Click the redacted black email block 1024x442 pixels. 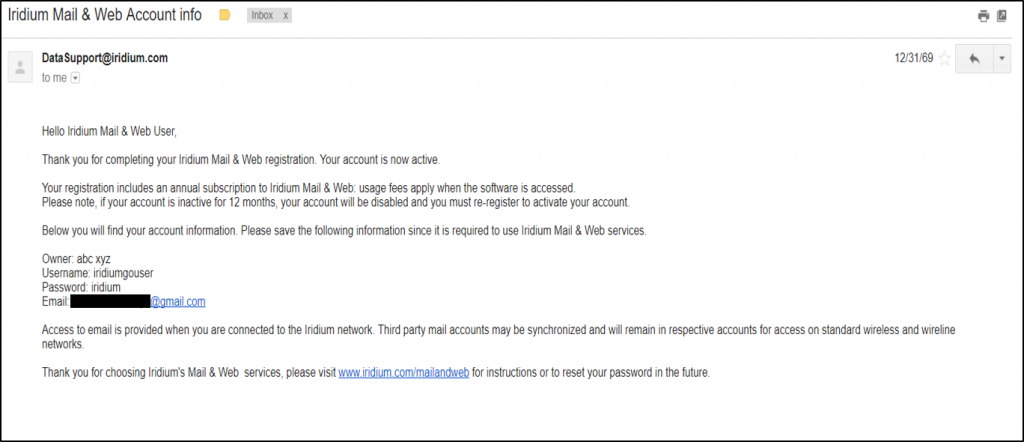110,301
